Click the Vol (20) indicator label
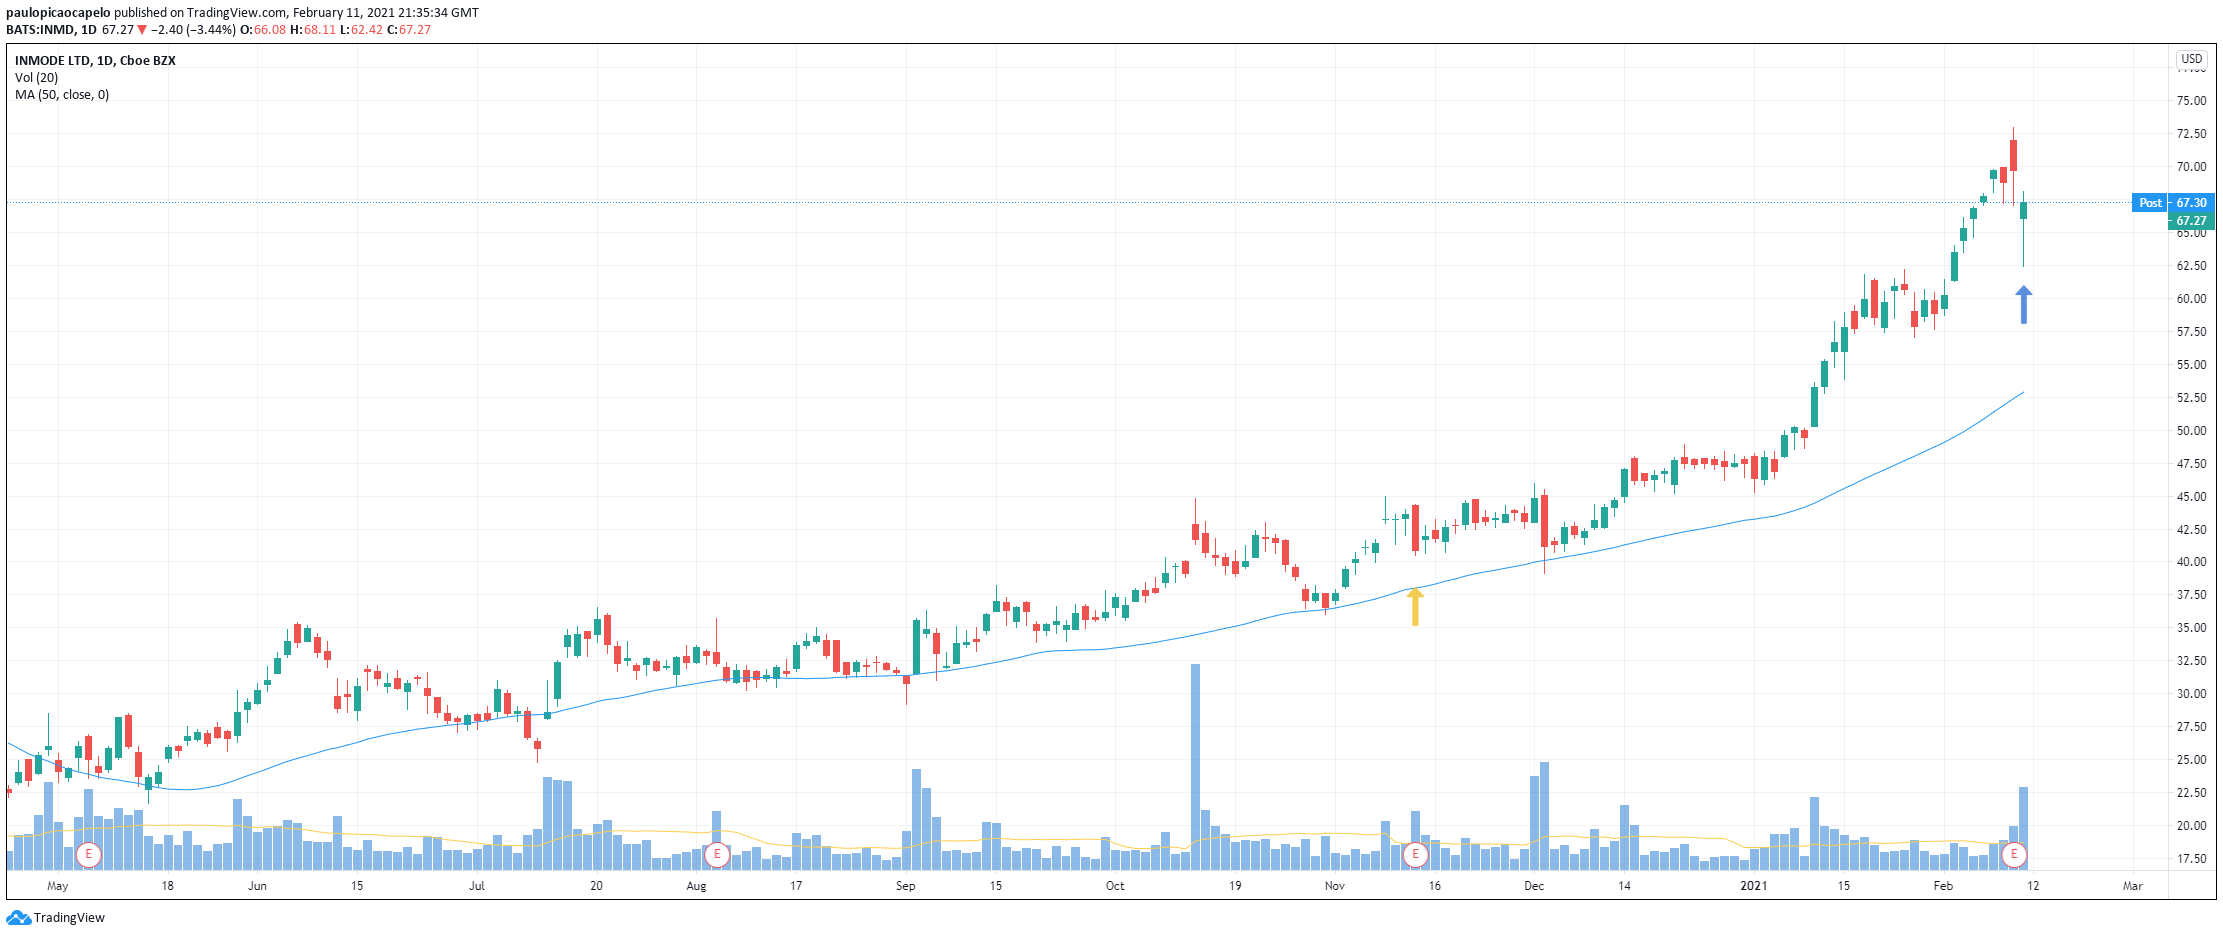 coord(36,78)
